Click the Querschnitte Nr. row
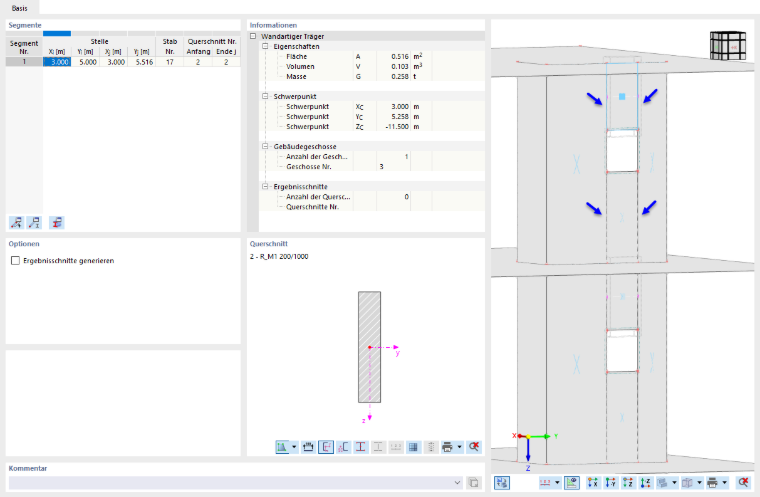This screenshot has width=760, height=497. click(372, 207)
